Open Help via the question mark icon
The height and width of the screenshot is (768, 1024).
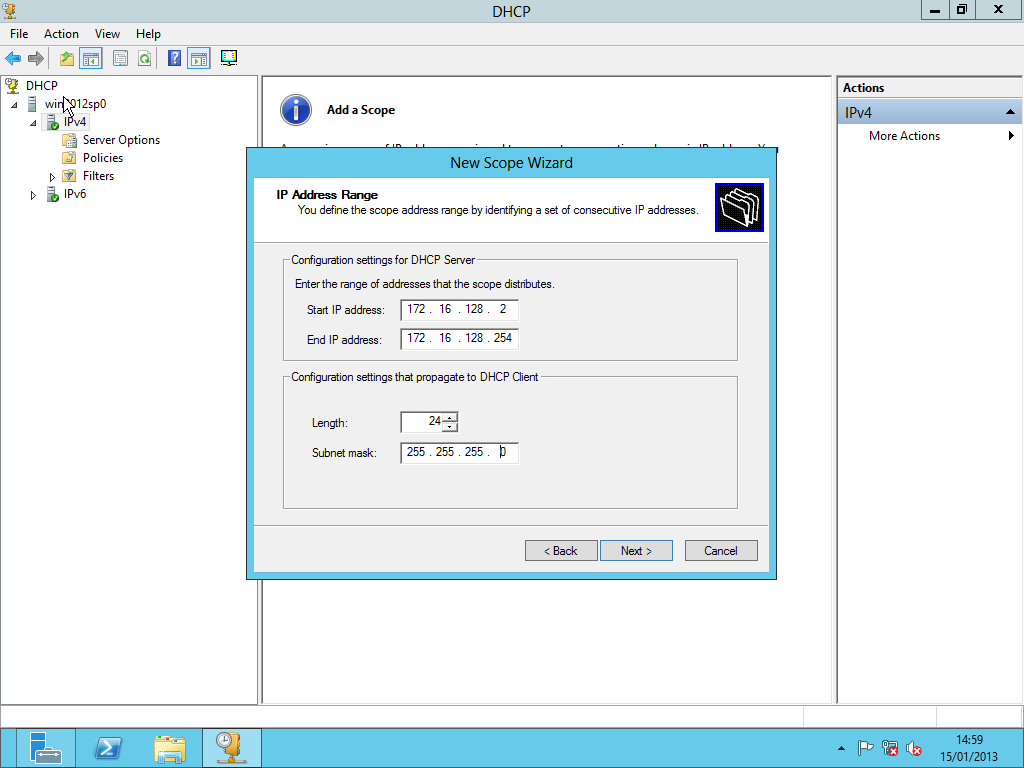[x=174, y=59]
